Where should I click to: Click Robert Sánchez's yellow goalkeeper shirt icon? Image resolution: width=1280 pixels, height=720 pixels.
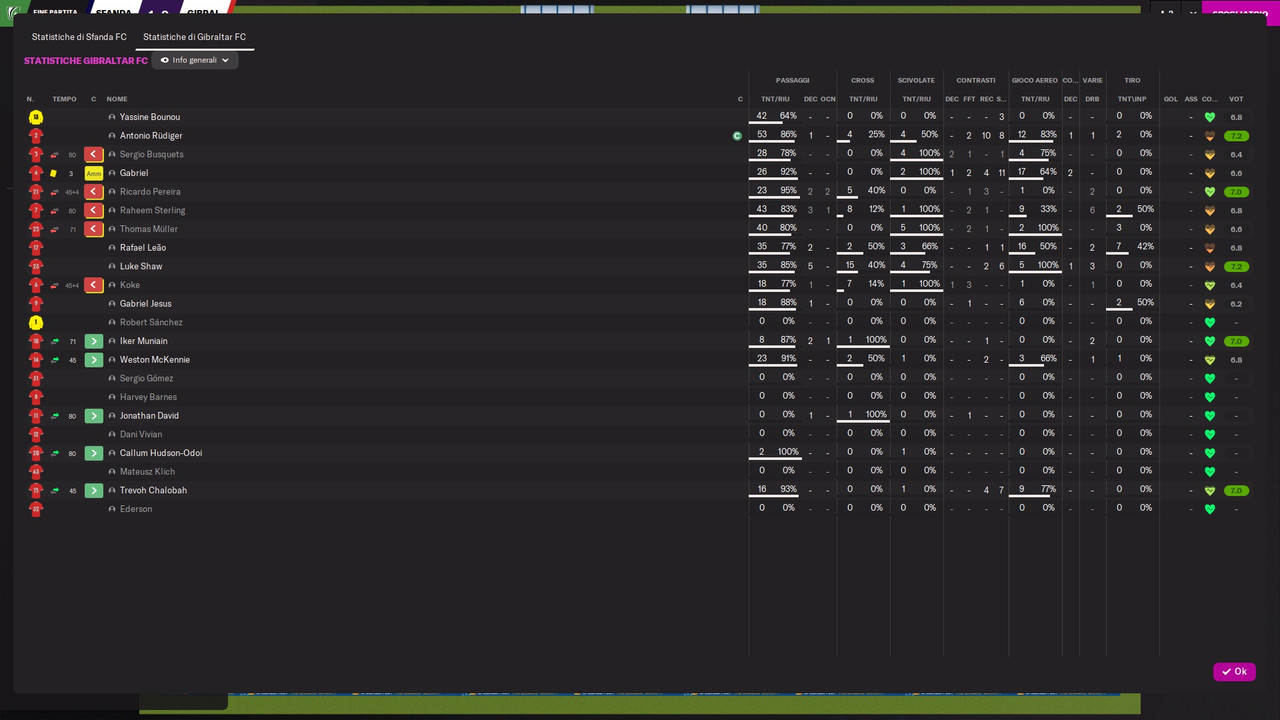[36, 322]
